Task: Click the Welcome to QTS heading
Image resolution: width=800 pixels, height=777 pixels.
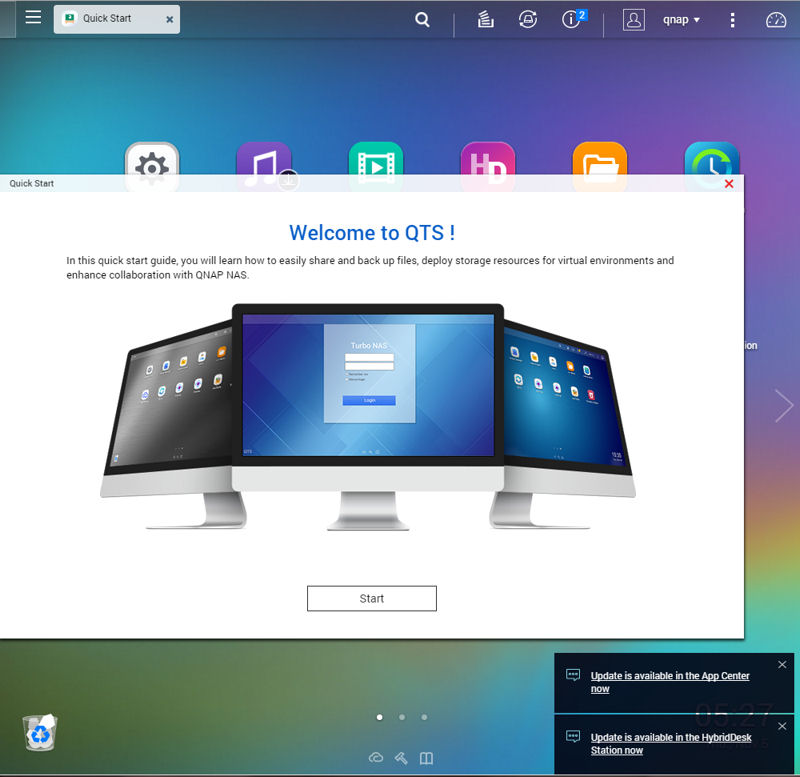Action: coord(372,233)
